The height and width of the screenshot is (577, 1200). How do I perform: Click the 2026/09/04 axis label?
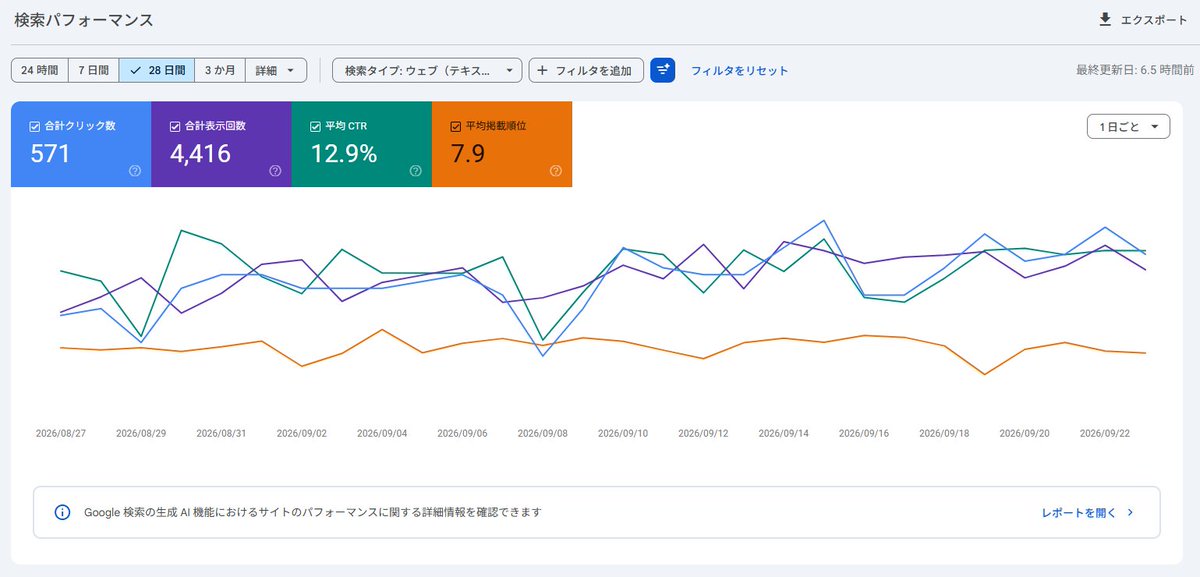382,434
